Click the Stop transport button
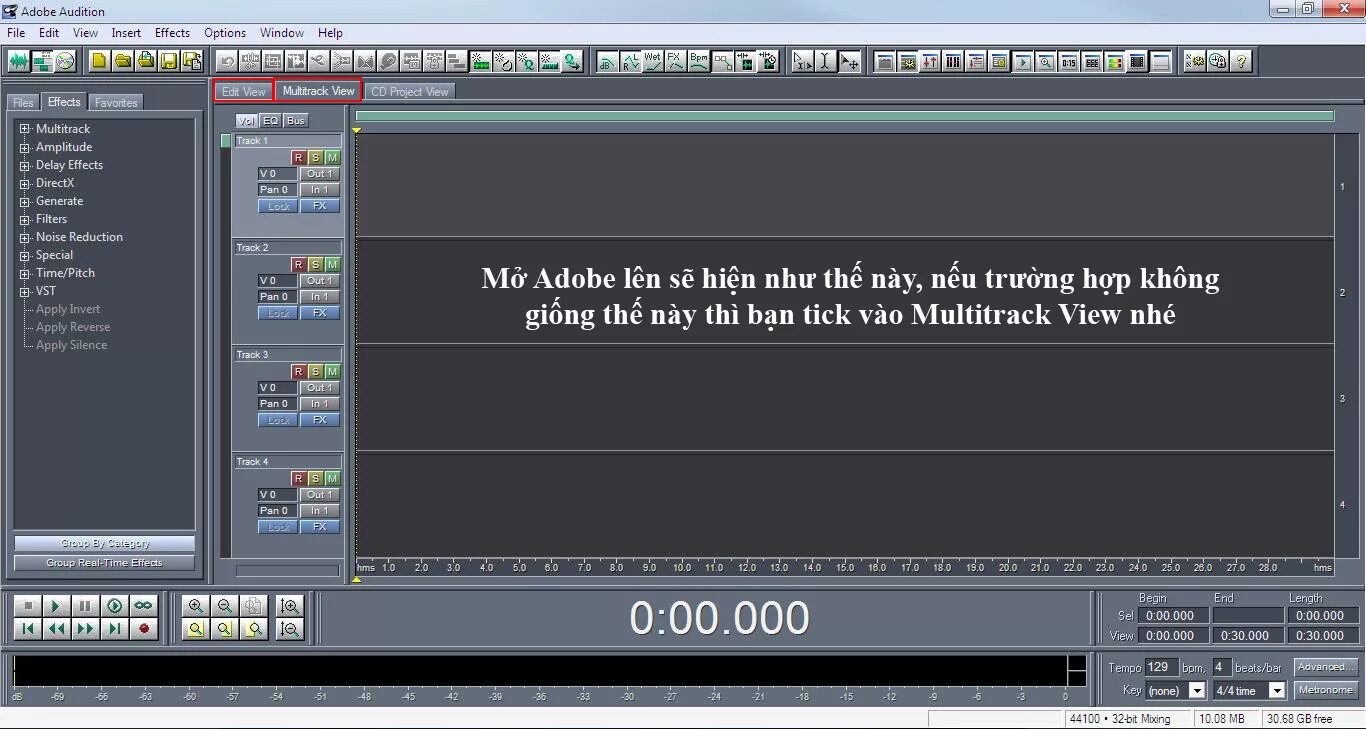Screen dimensions: 1366x729 [x=28, y=606]
